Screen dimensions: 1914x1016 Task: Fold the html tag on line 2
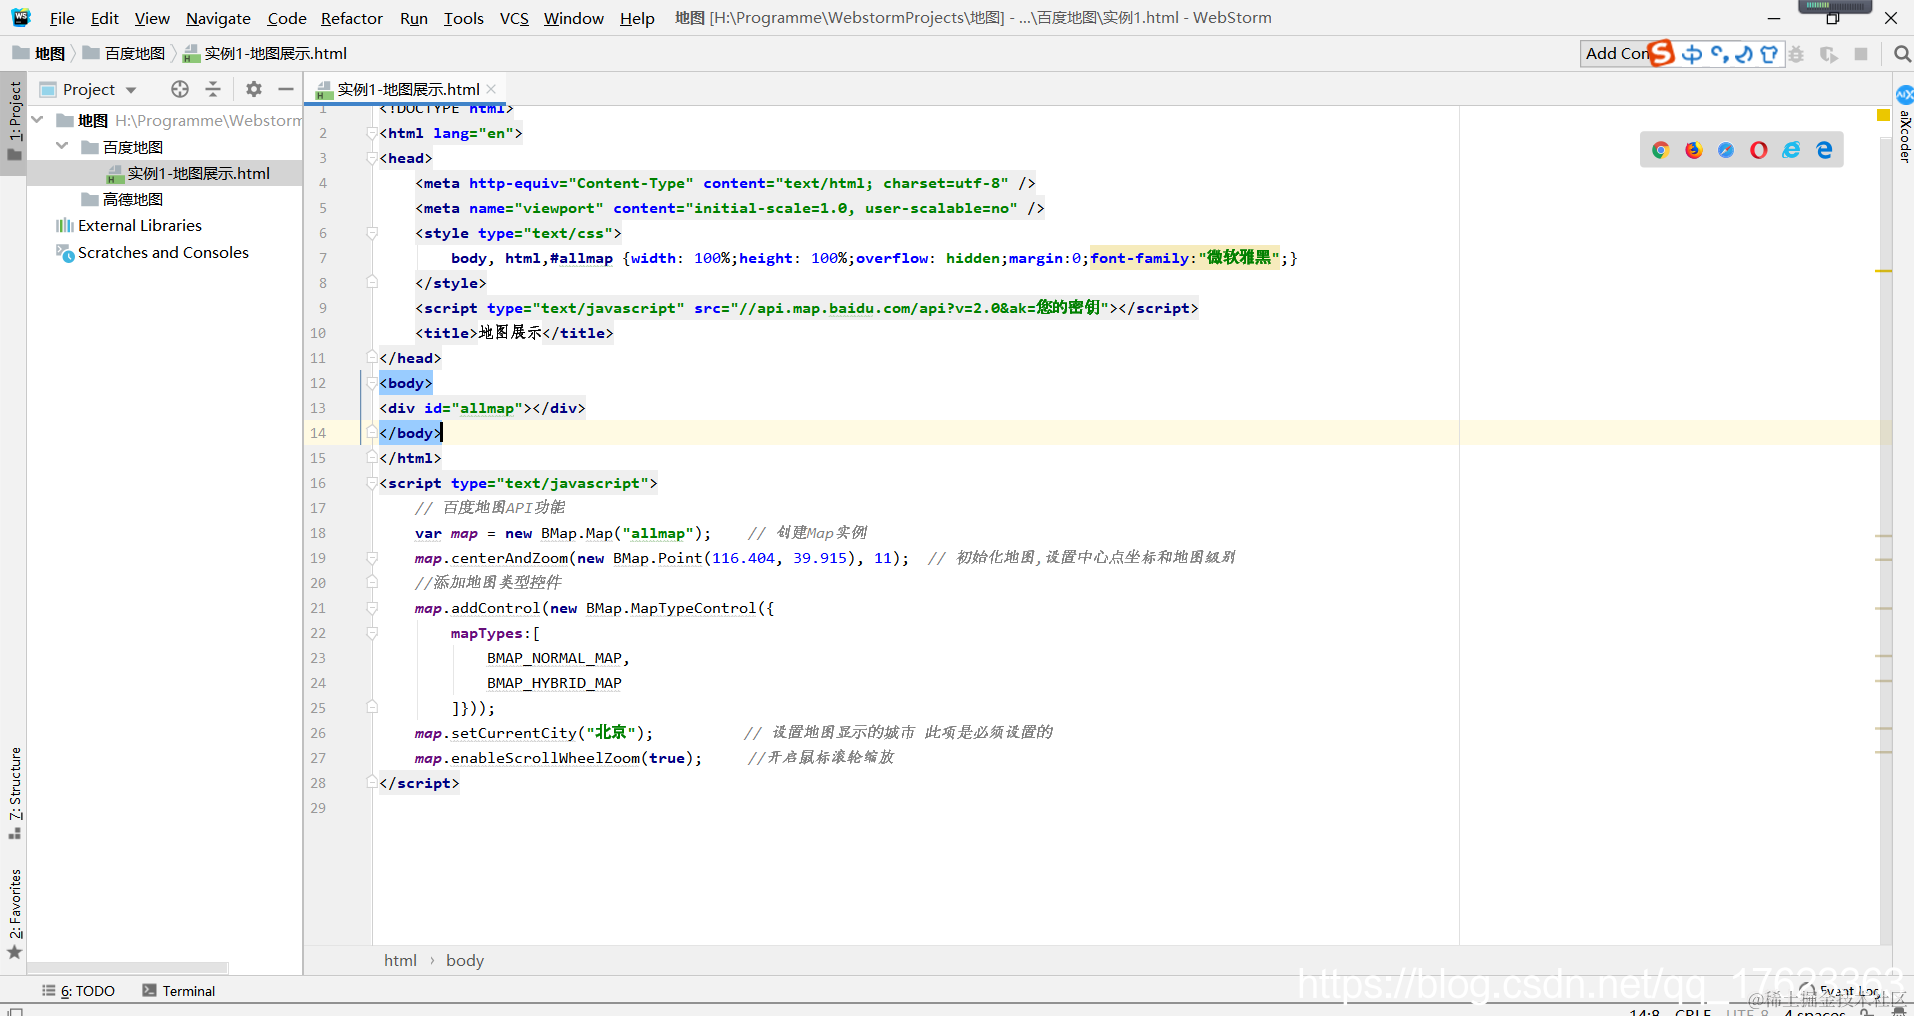pos(371,133)
